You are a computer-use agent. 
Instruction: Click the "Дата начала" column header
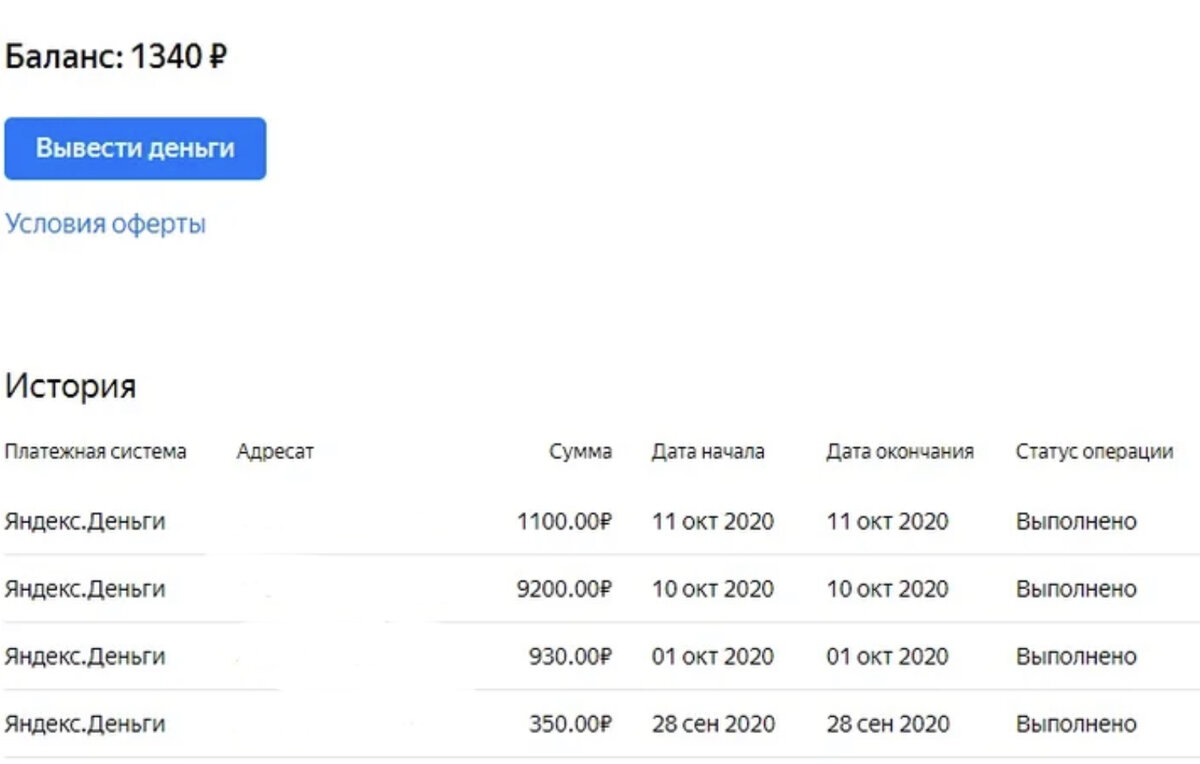[x=708, y=451]
